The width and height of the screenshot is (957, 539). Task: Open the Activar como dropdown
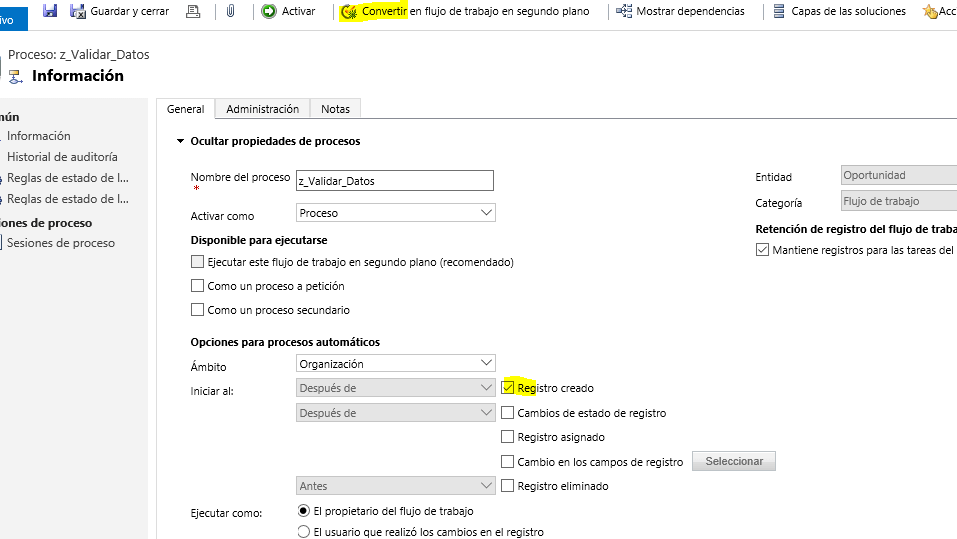click(x=396, y=213)
